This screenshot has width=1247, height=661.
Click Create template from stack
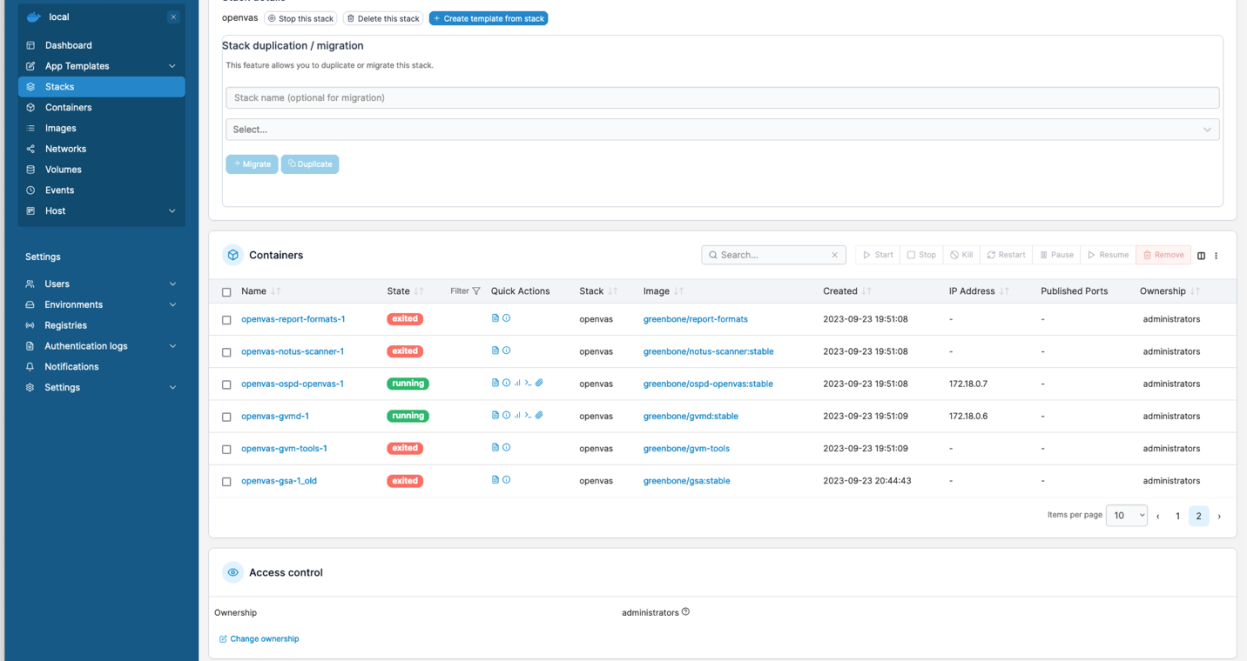click(x=488, y=18)
